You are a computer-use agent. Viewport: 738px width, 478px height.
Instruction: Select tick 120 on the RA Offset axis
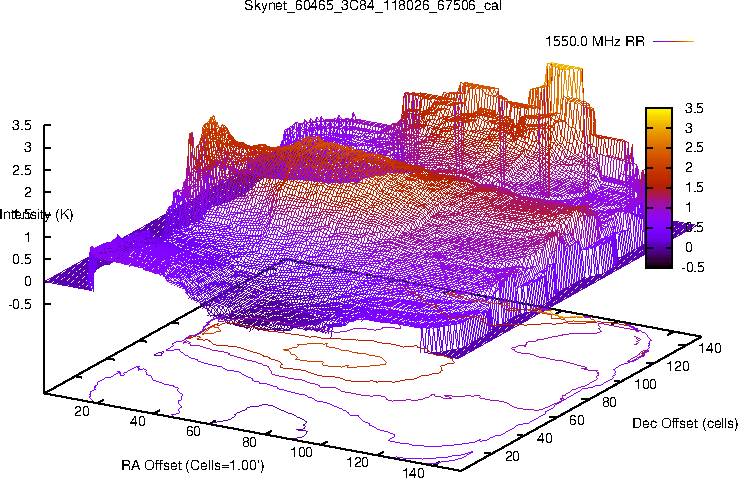[357, 463]
